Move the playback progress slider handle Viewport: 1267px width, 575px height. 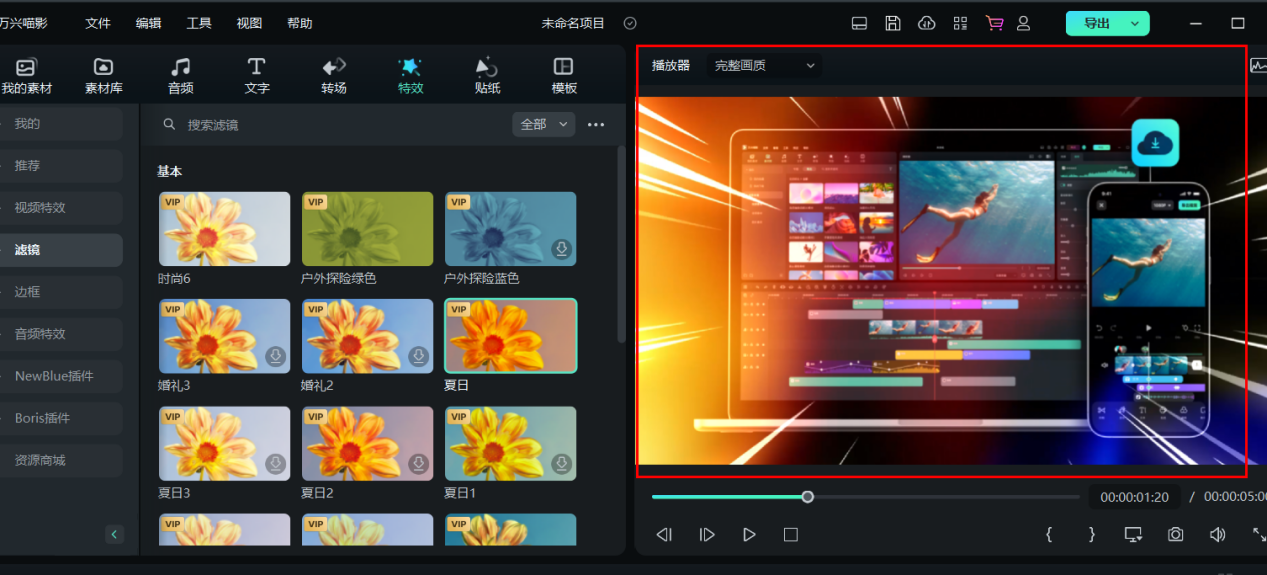808,497
